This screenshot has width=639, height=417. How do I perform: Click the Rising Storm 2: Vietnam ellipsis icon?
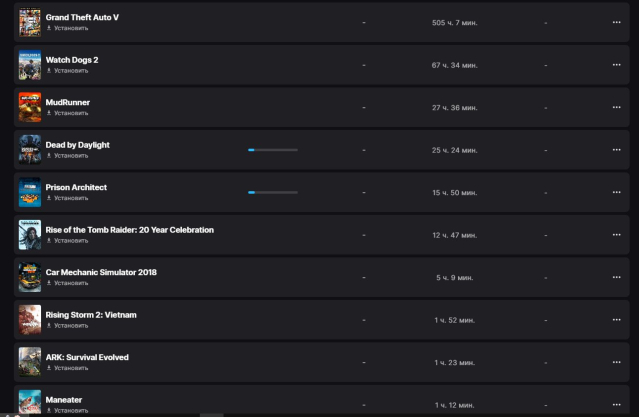click(x=616, y=320)
